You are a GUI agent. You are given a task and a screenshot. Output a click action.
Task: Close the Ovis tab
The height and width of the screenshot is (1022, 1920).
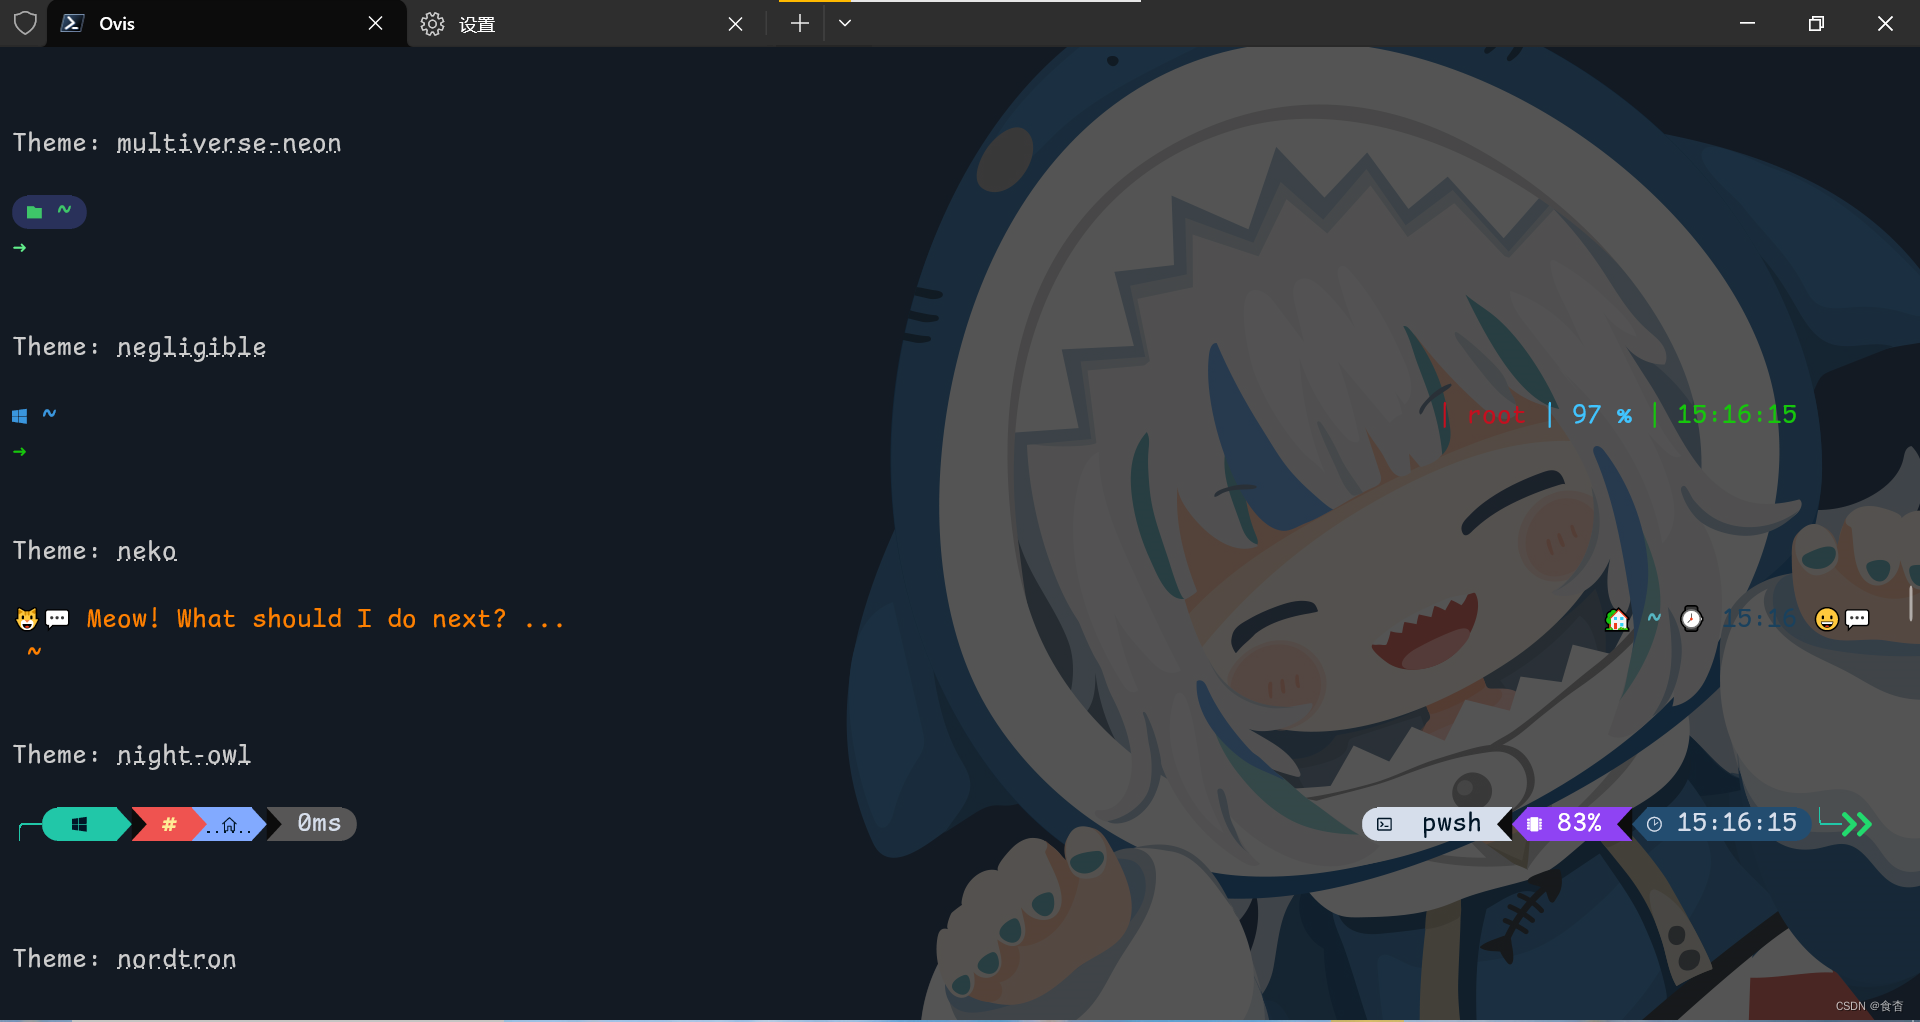375,23
